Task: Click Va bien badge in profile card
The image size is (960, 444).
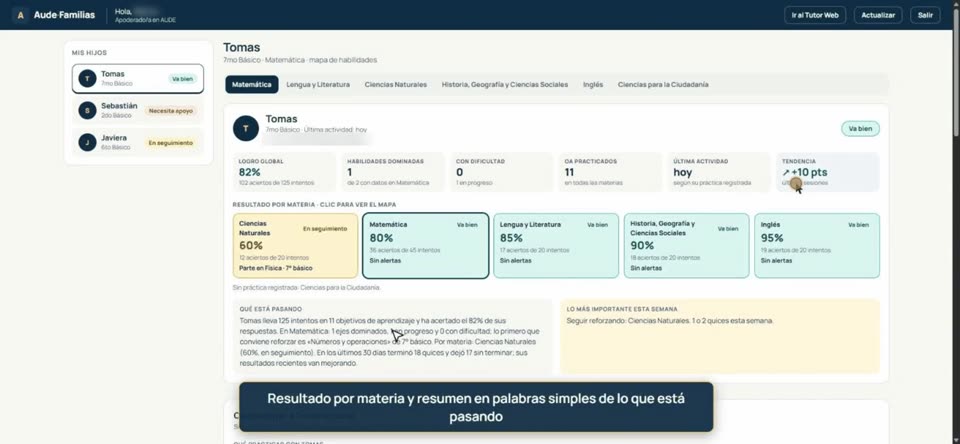Action: 860,129
